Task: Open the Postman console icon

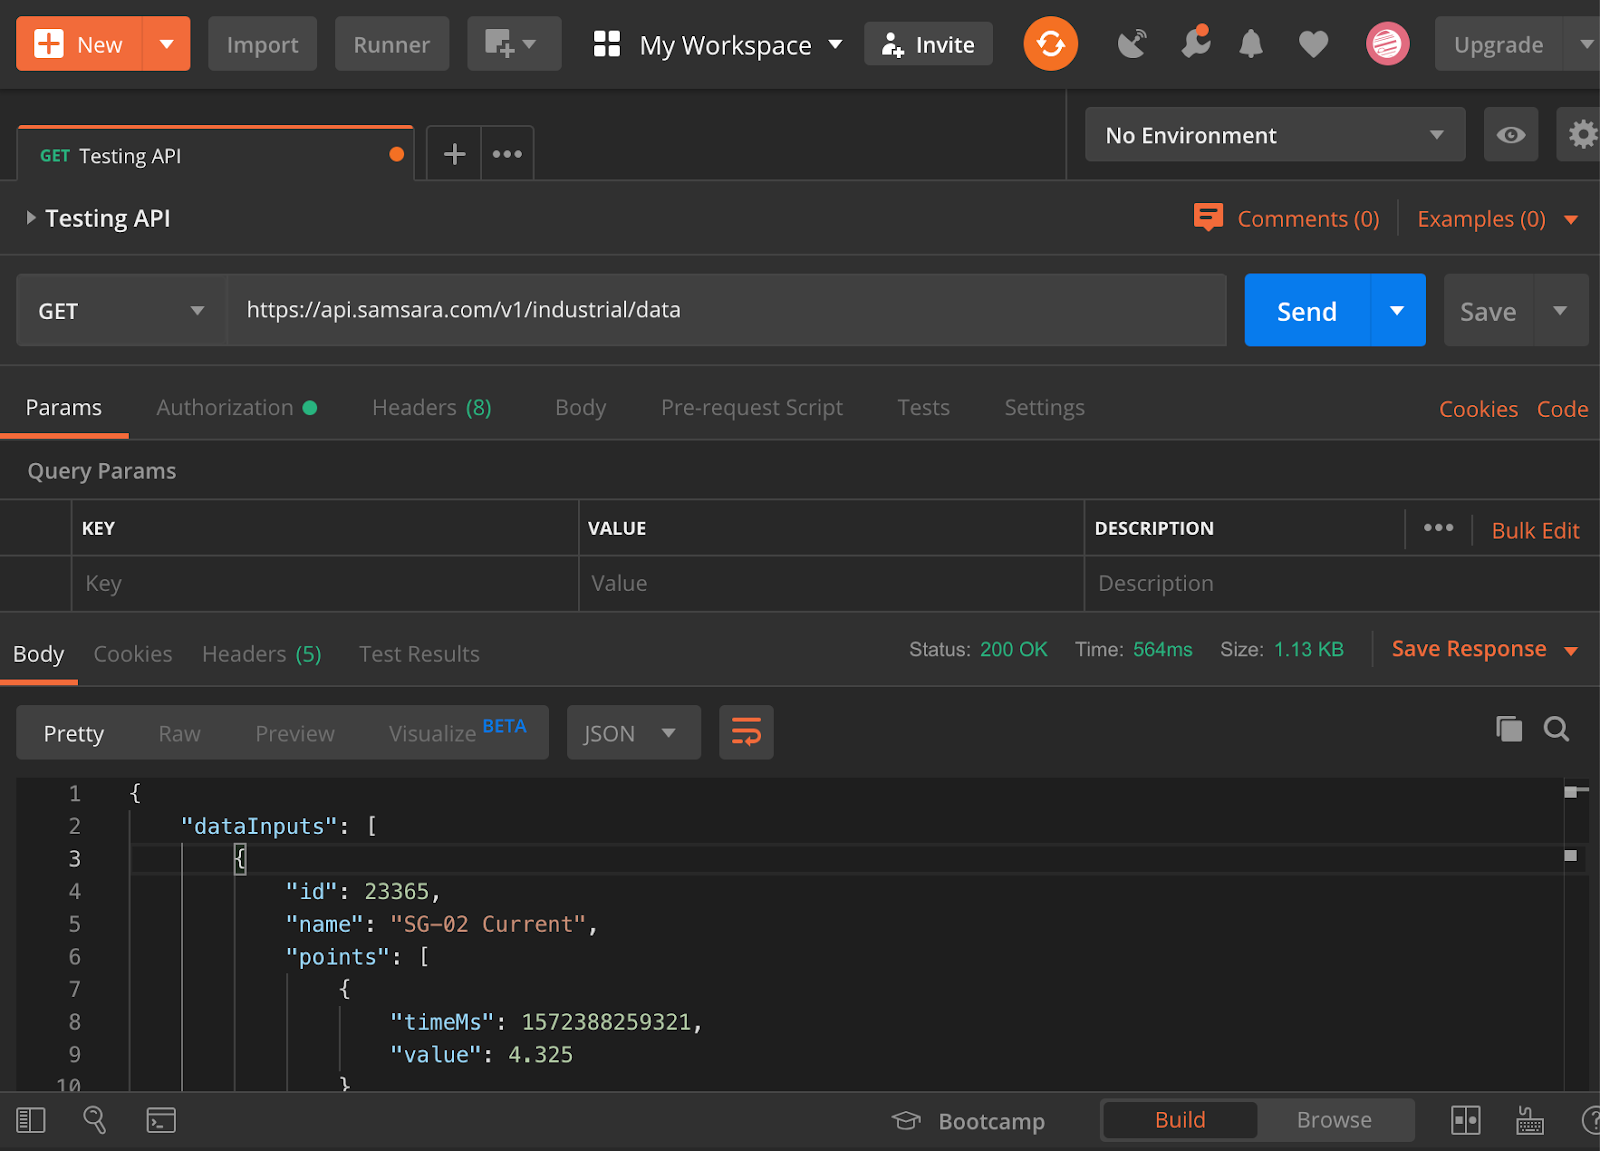Action: tap(161, 1120)
